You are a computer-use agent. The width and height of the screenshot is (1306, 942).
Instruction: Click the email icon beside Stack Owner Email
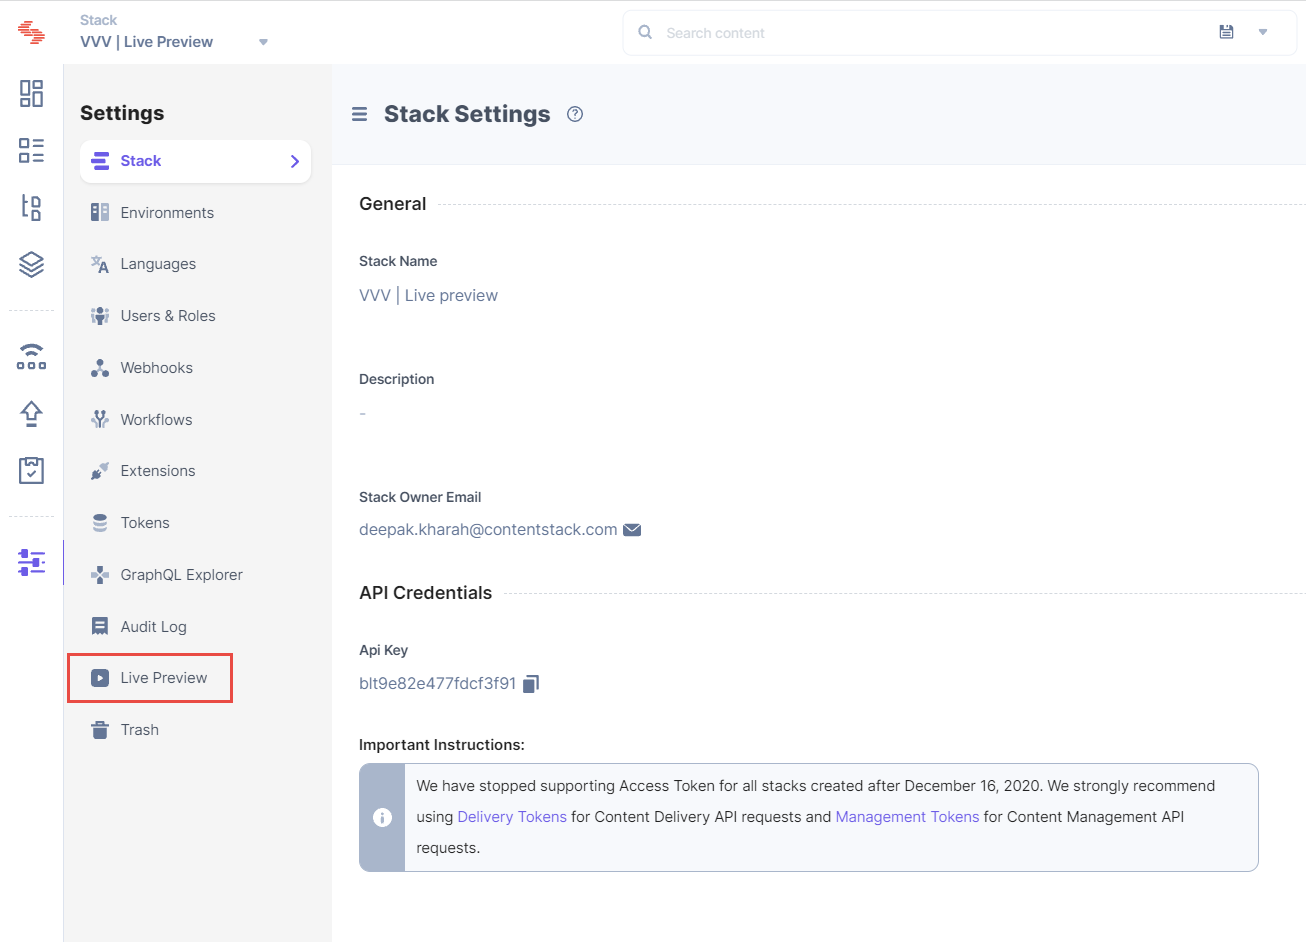click(632, 529)
